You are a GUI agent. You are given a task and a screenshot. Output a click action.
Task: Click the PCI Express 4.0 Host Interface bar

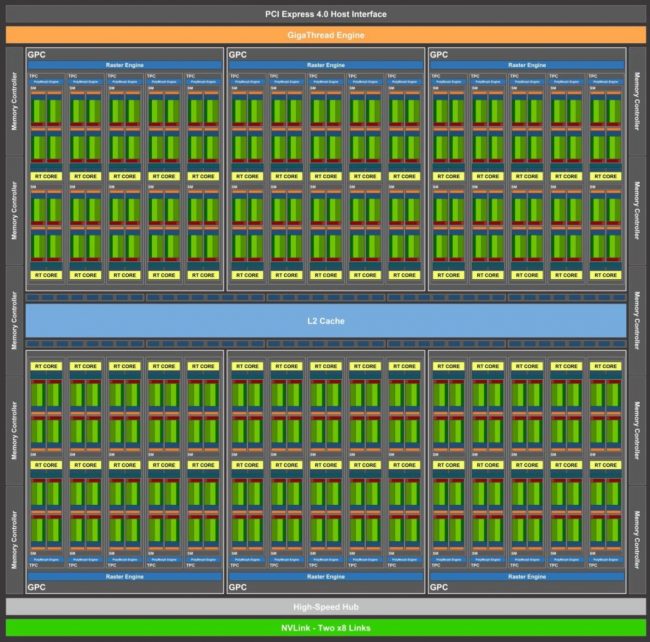[x=325, y=15]
